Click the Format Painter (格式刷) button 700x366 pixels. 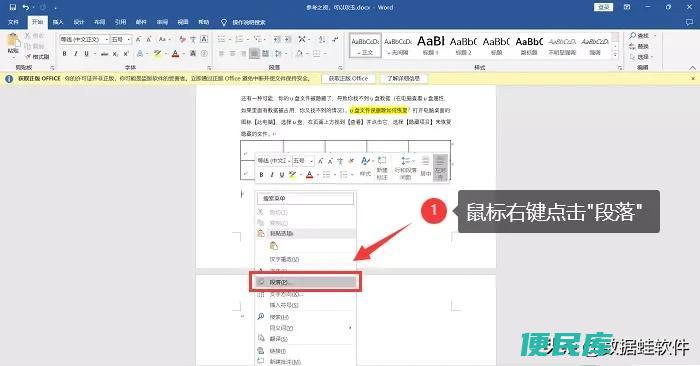[37, 57]
